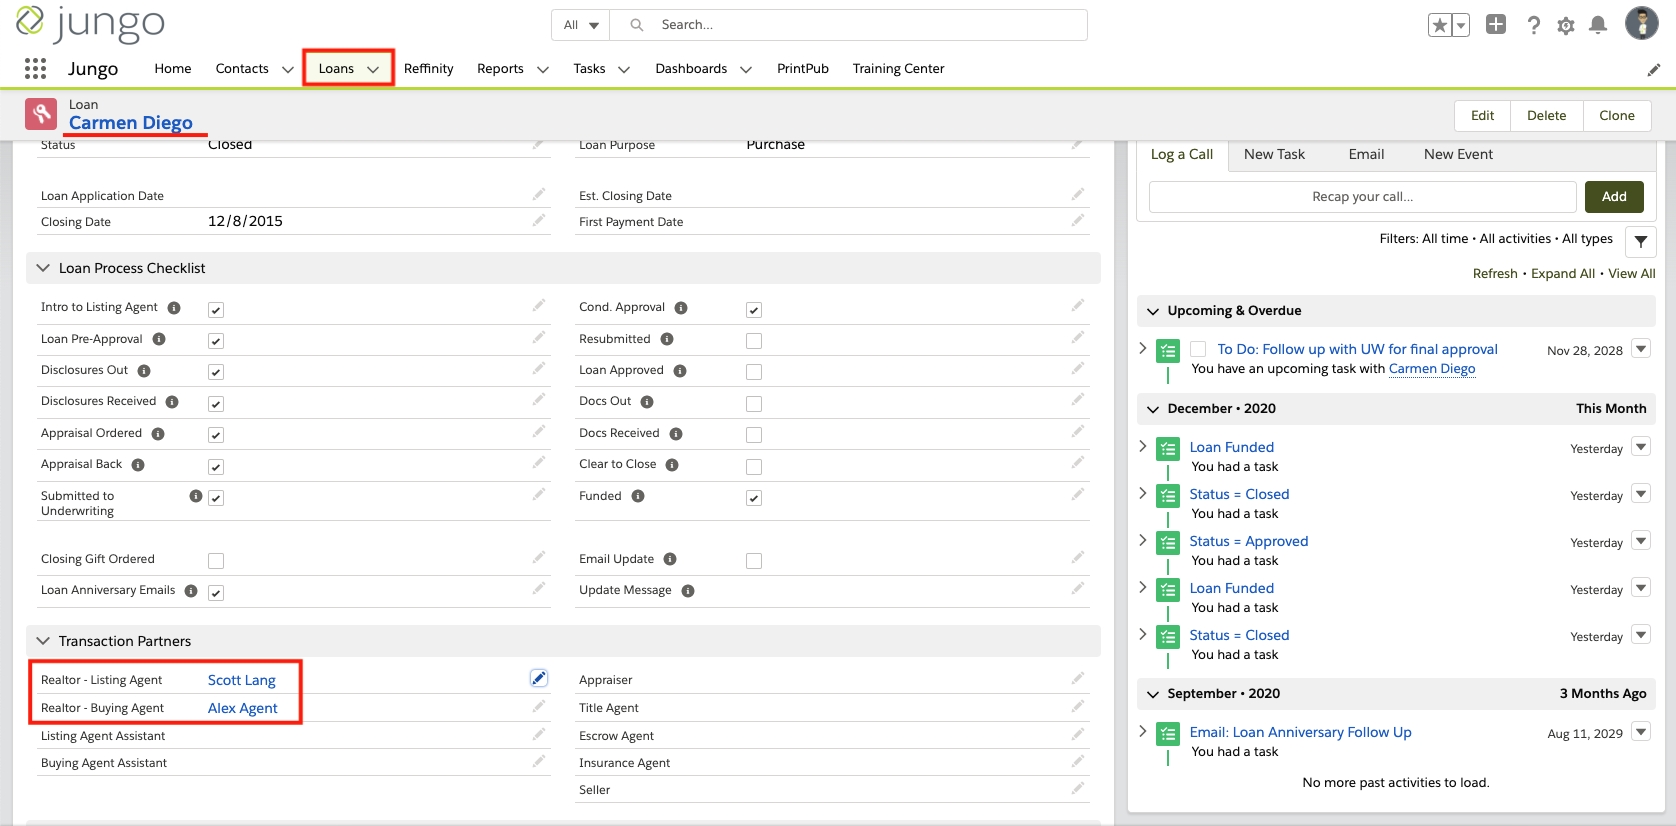Click the Recap your call input field
This screenshot has width=1676, height=826.
tap(1362, 197)
